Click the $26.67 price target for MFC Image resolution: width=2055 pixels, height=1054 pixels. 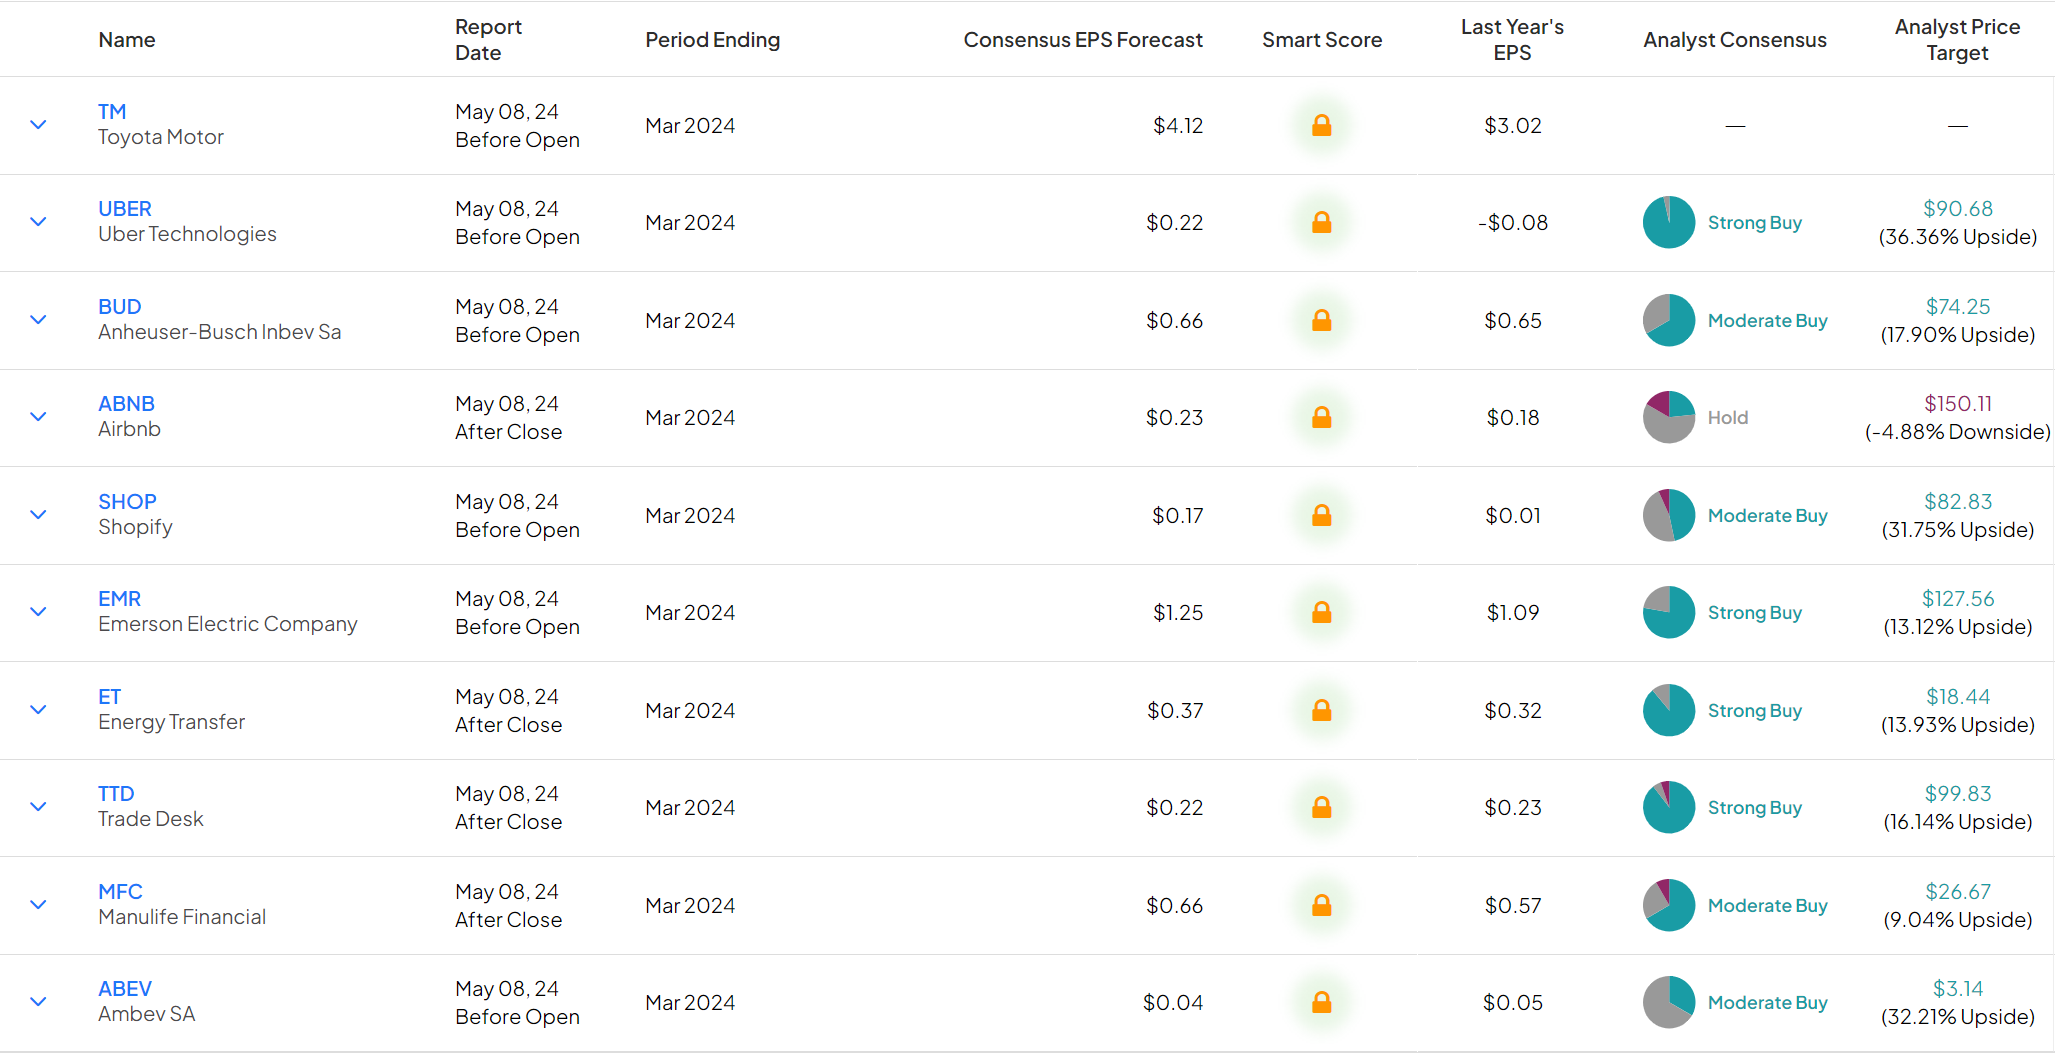pos(1958,892)
